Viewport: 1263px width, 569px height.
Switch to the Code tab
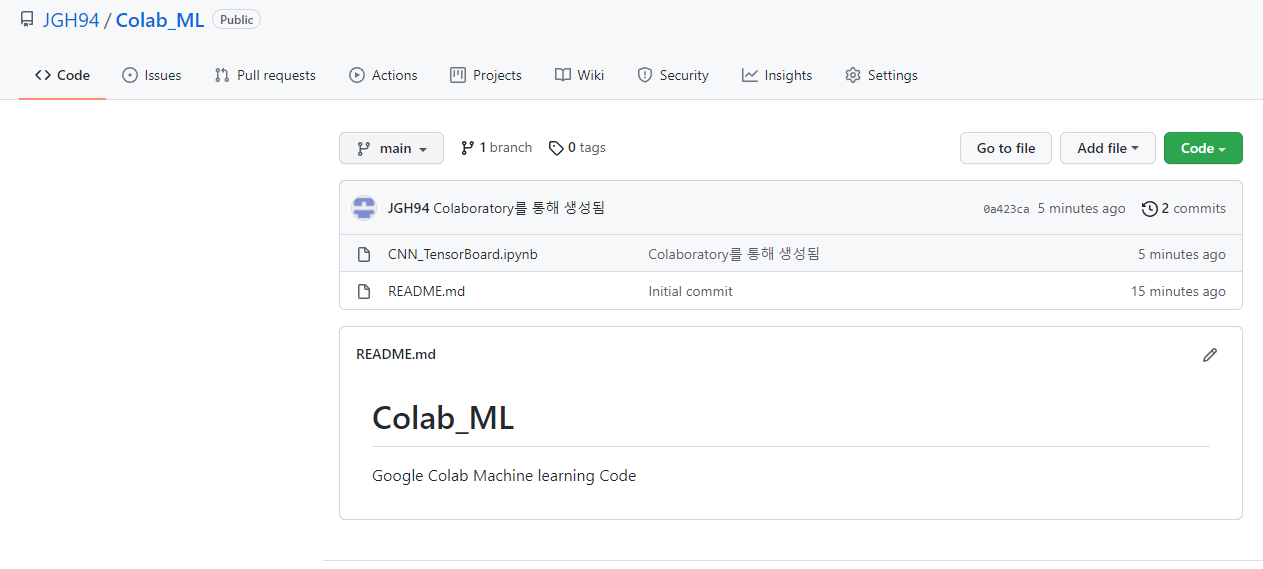tap(62, 75)
